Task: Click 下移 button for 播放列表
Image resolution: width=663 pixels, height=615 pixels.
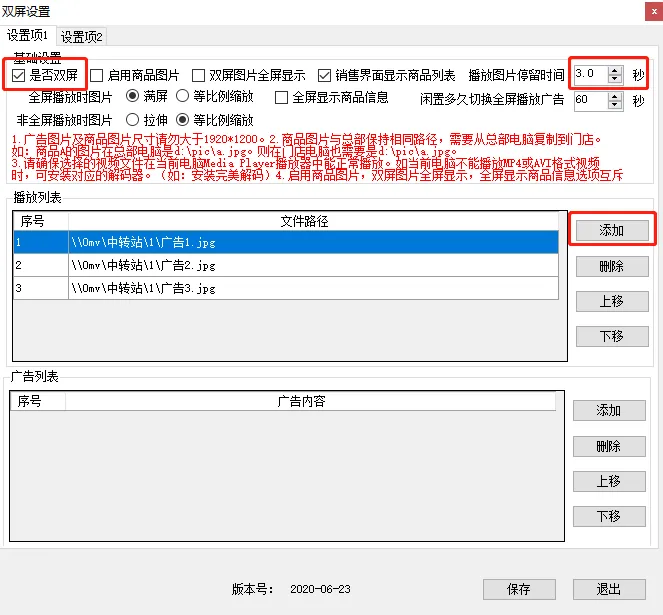Action: pyautogui.click(x=612, y=336)
